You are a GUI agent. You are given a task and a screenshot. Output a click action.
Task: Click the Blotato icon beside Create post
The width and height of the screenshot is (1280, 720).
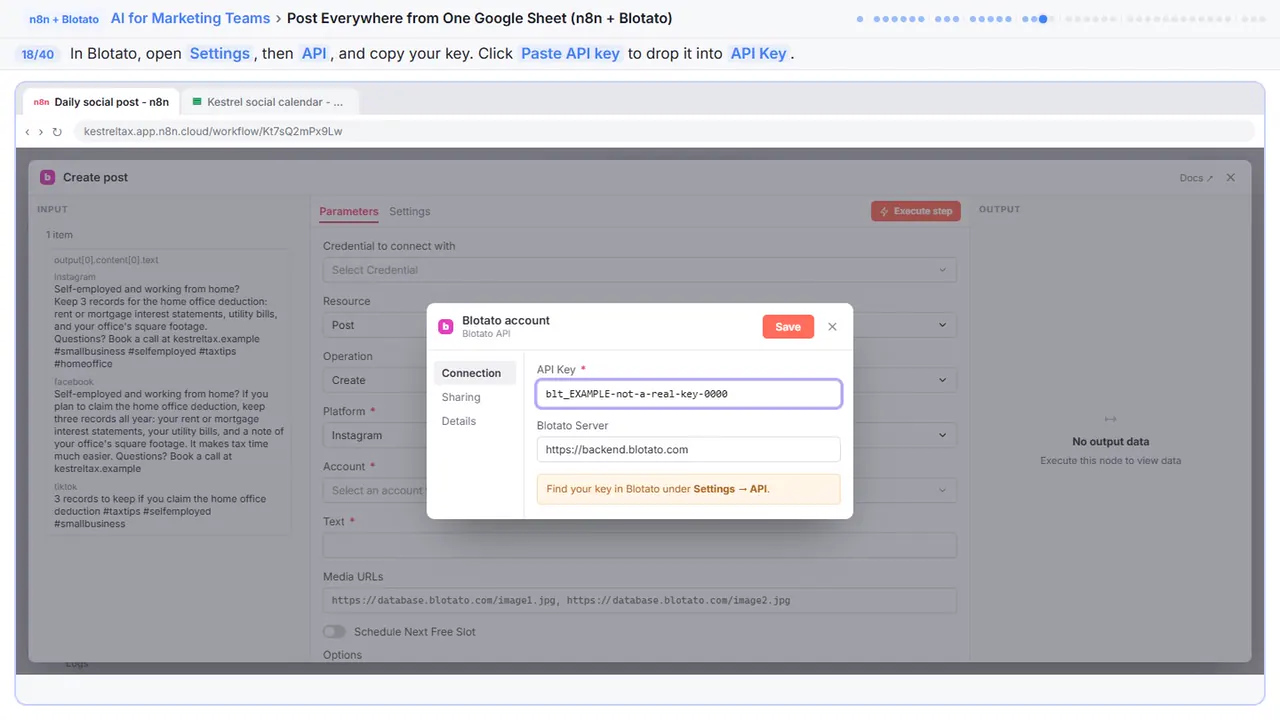click(47, 177)
